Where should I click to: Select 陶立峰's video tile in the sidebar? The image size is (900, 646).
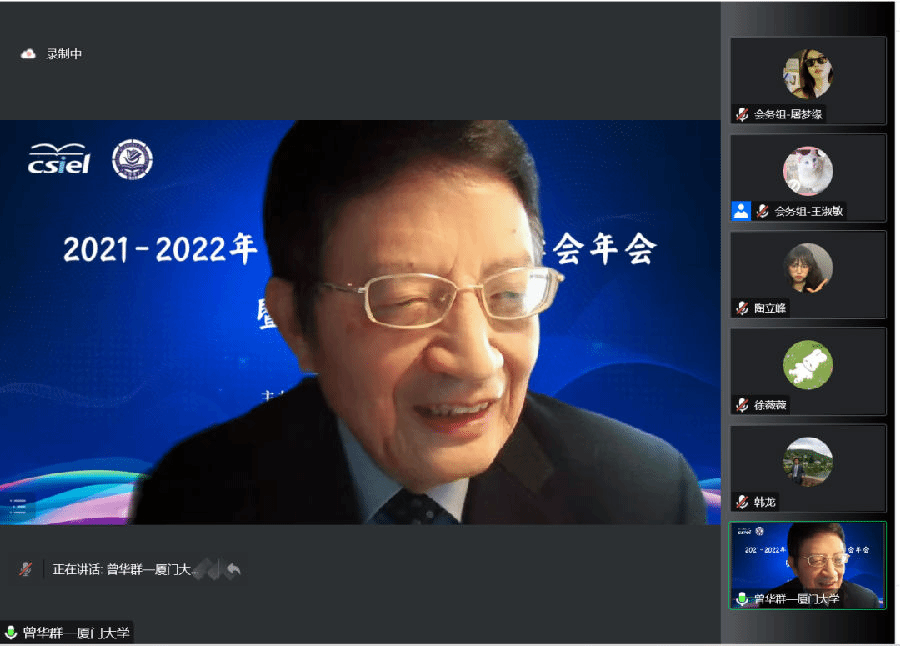808,275
